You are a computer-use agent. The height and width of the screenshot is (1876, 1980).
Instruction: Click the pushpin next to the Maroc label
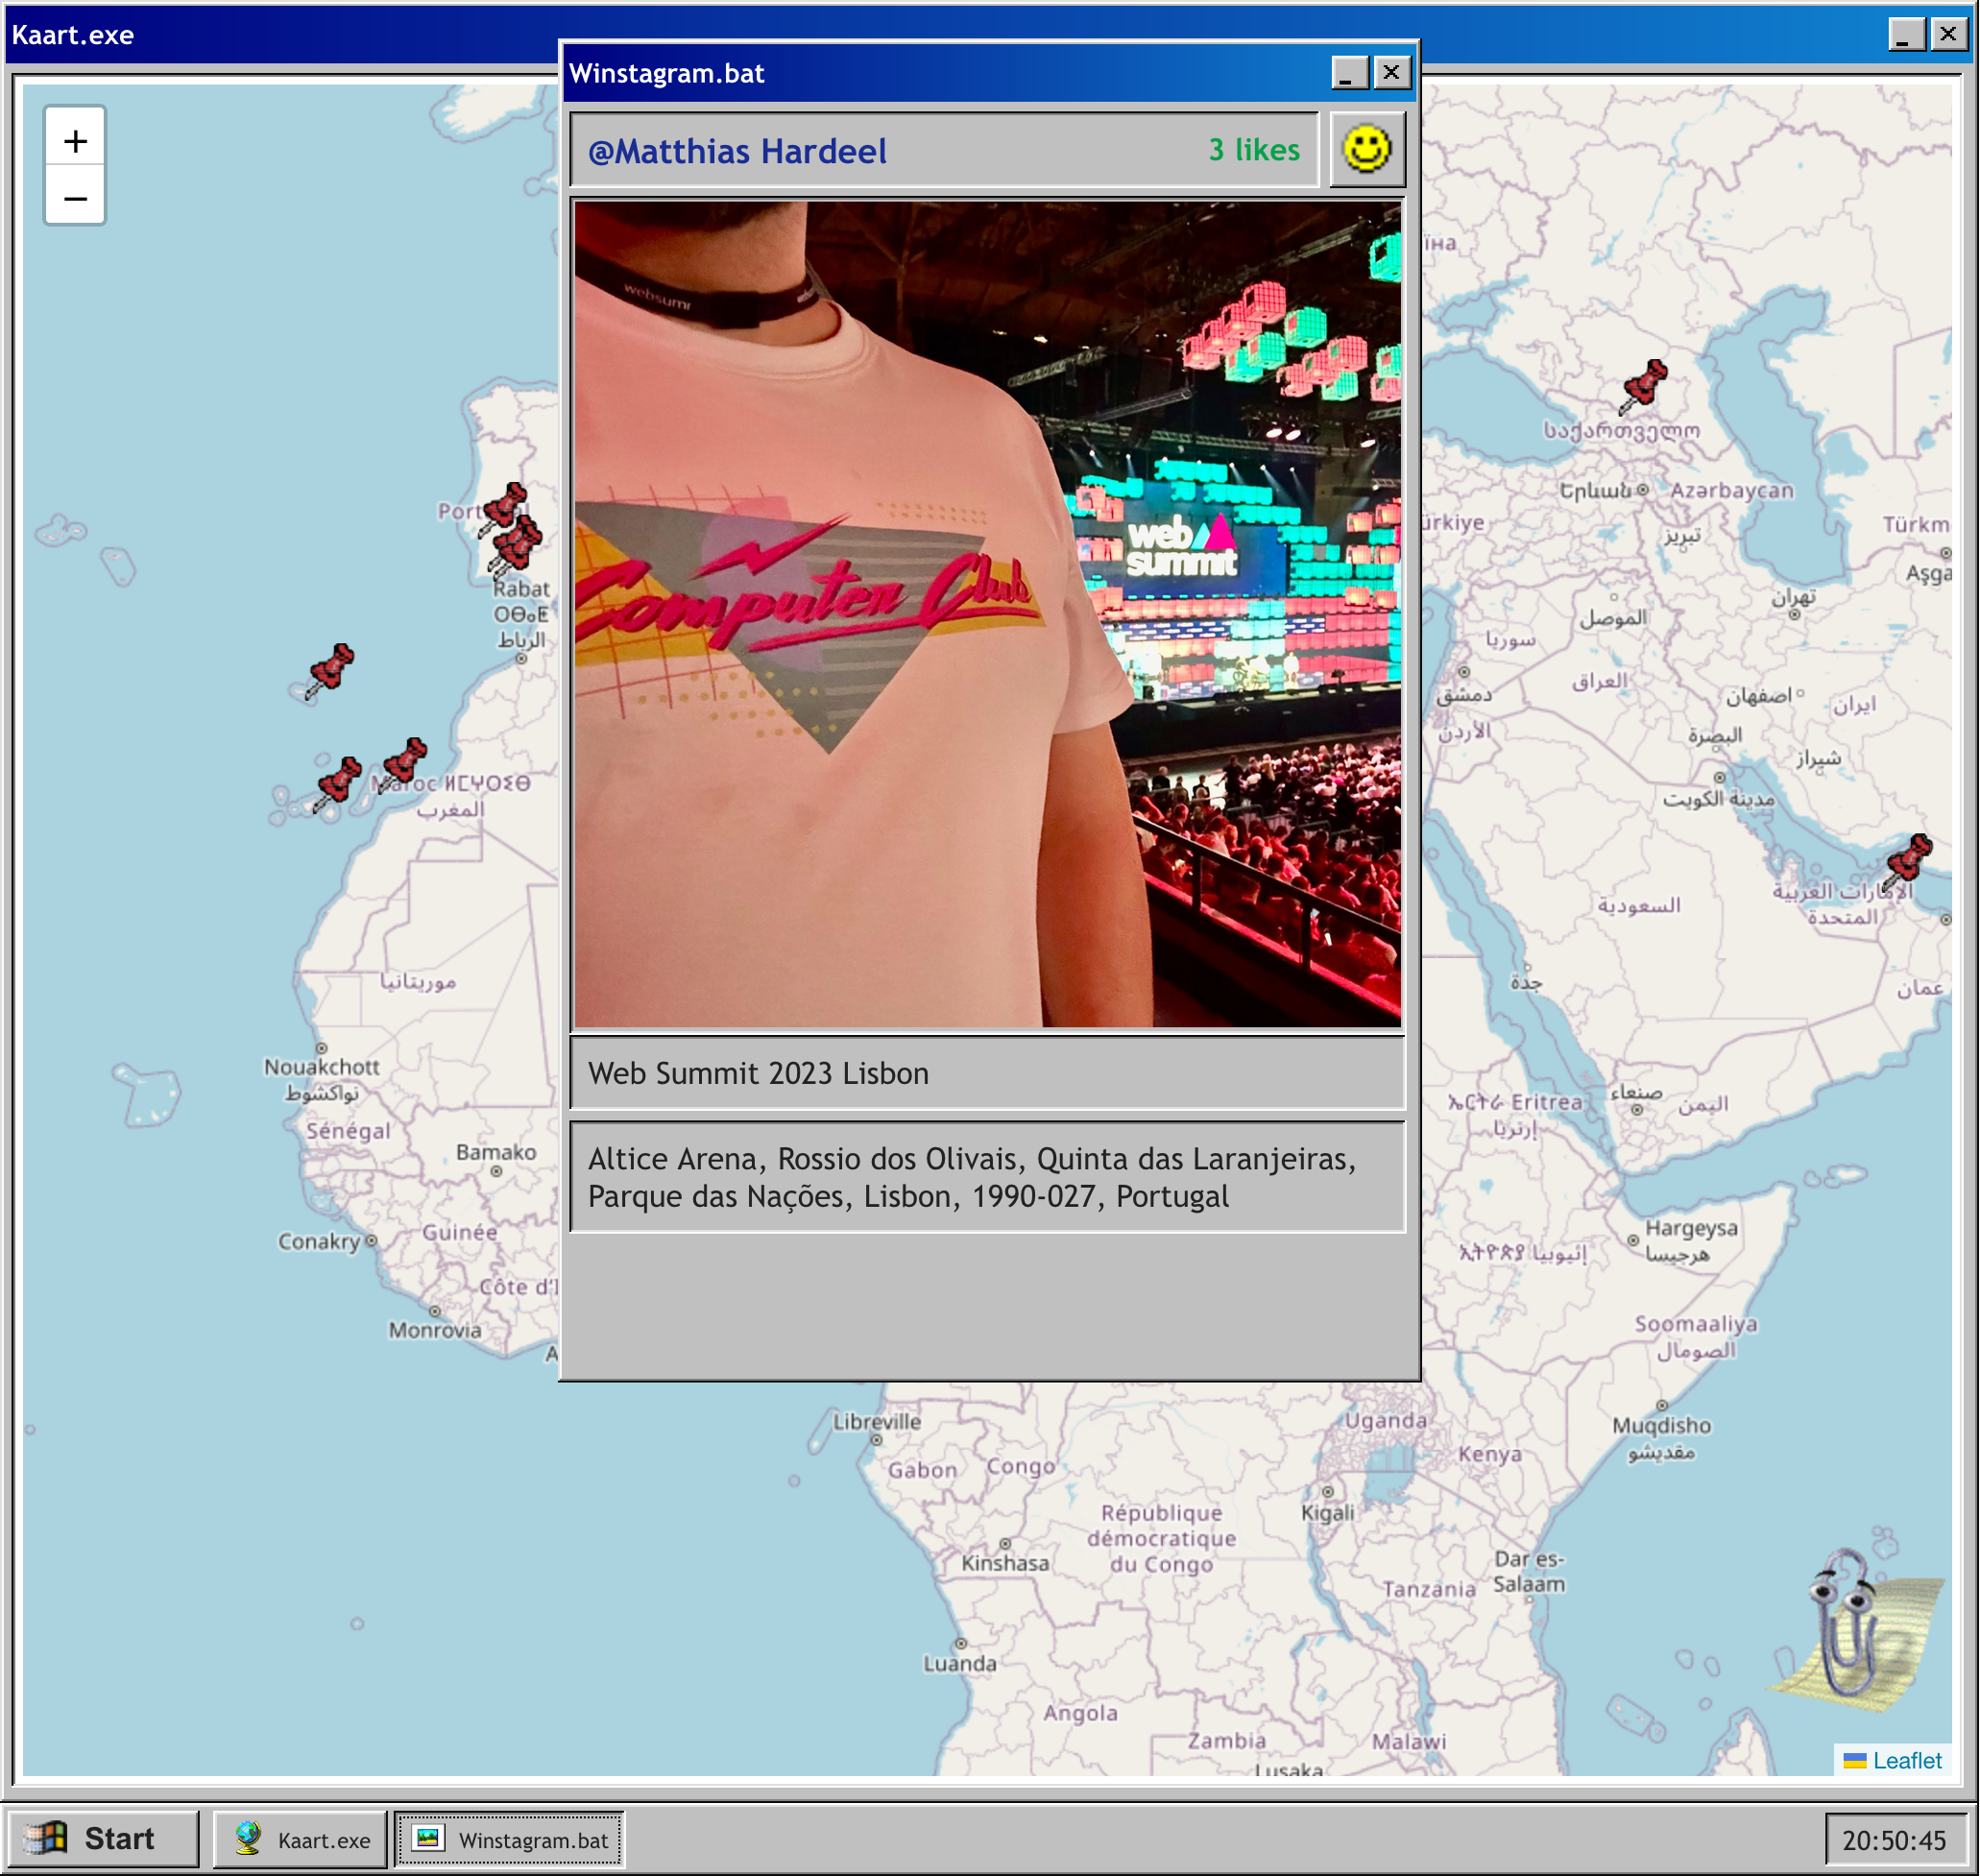(x=404, y=763)
